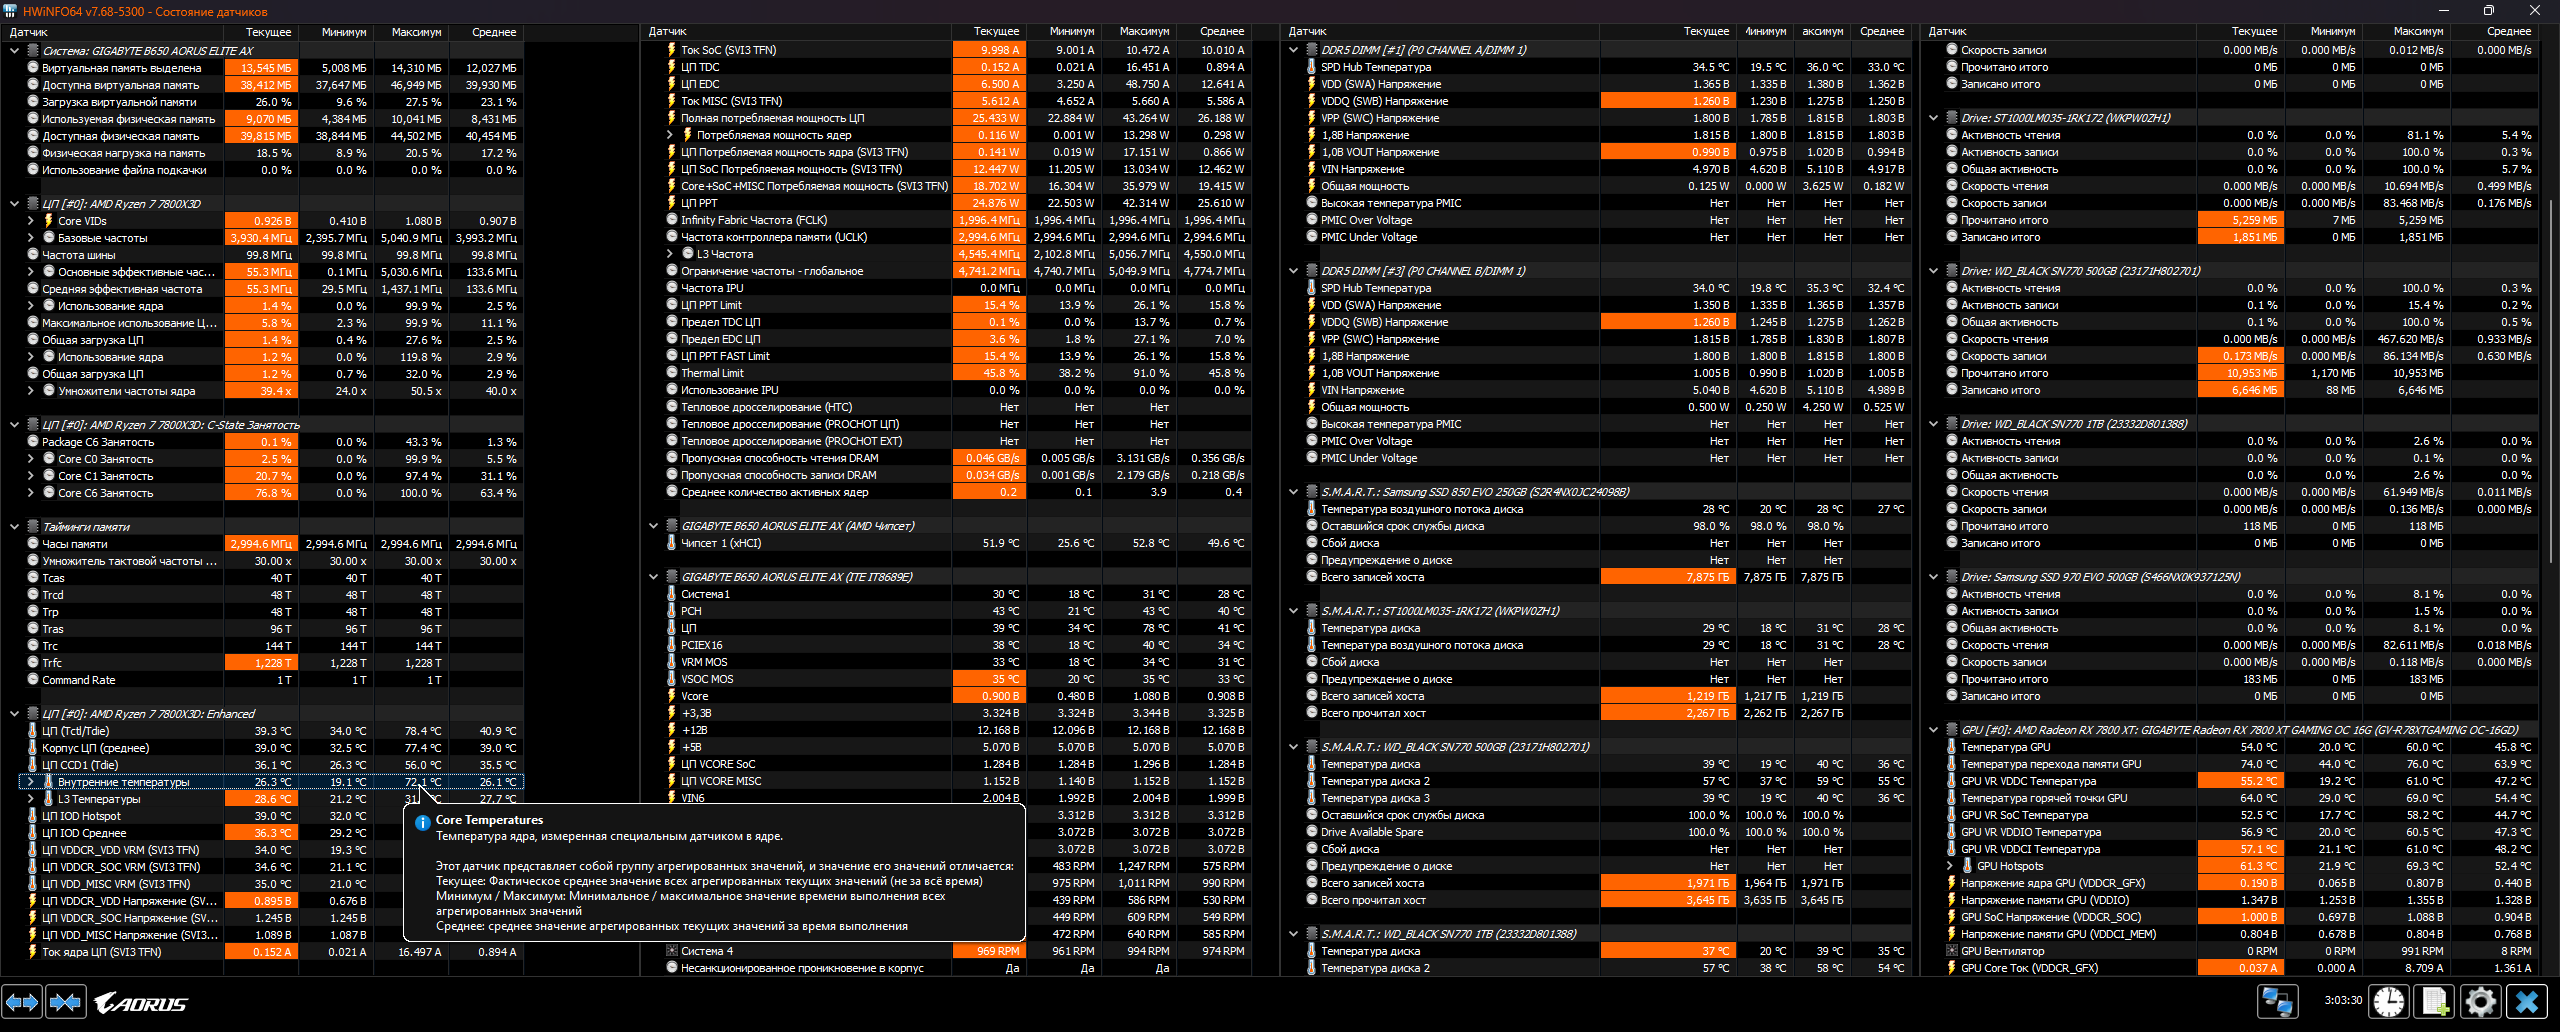Click thermometer icon beside VRM MOS
The image size is (2560, 1032).
click(x=672, y=662)
